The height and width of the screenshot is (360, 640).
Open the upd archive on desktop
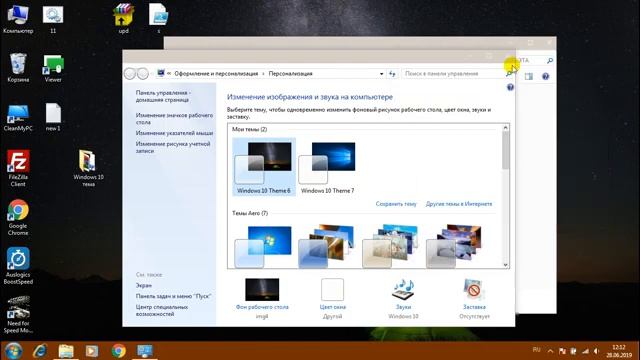(123, 19)
